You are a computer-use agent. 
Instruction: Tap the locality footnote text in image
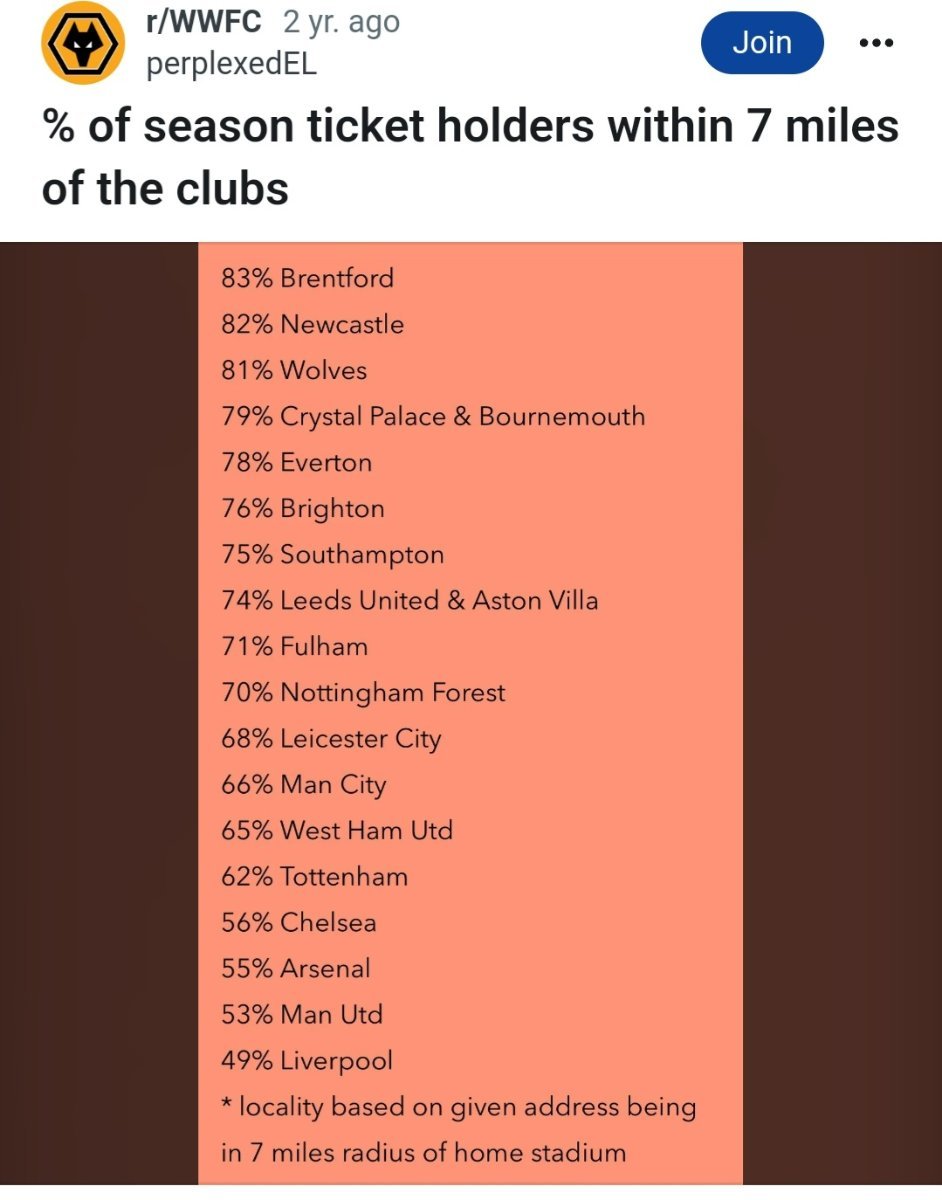(459, 1130)
